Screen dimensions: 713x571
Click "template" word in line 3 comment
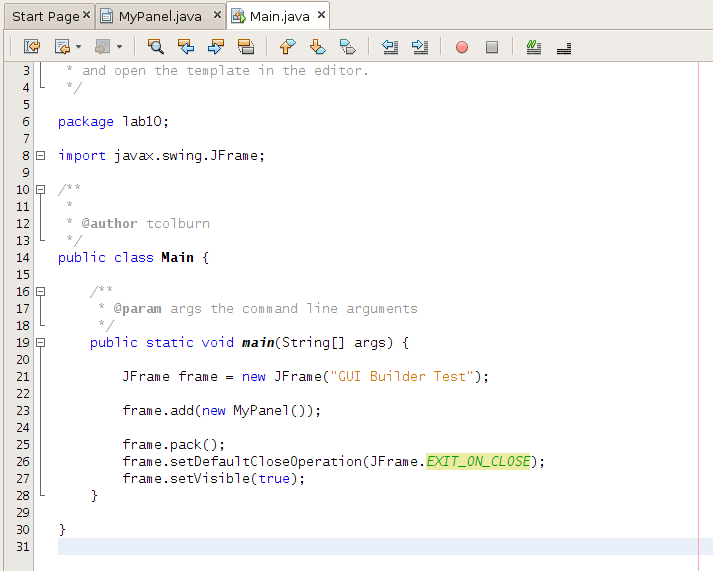tap(218, 70)
